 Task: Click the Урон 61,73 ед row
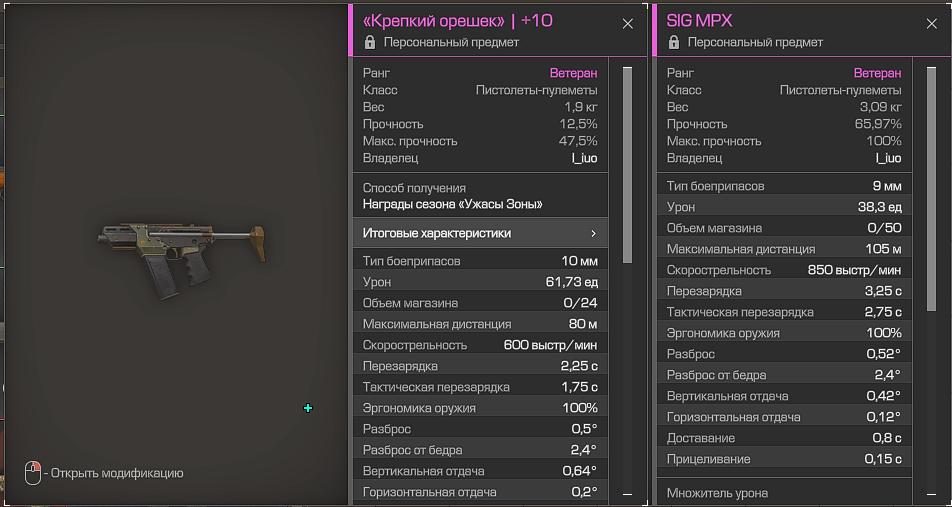(480, 282)
